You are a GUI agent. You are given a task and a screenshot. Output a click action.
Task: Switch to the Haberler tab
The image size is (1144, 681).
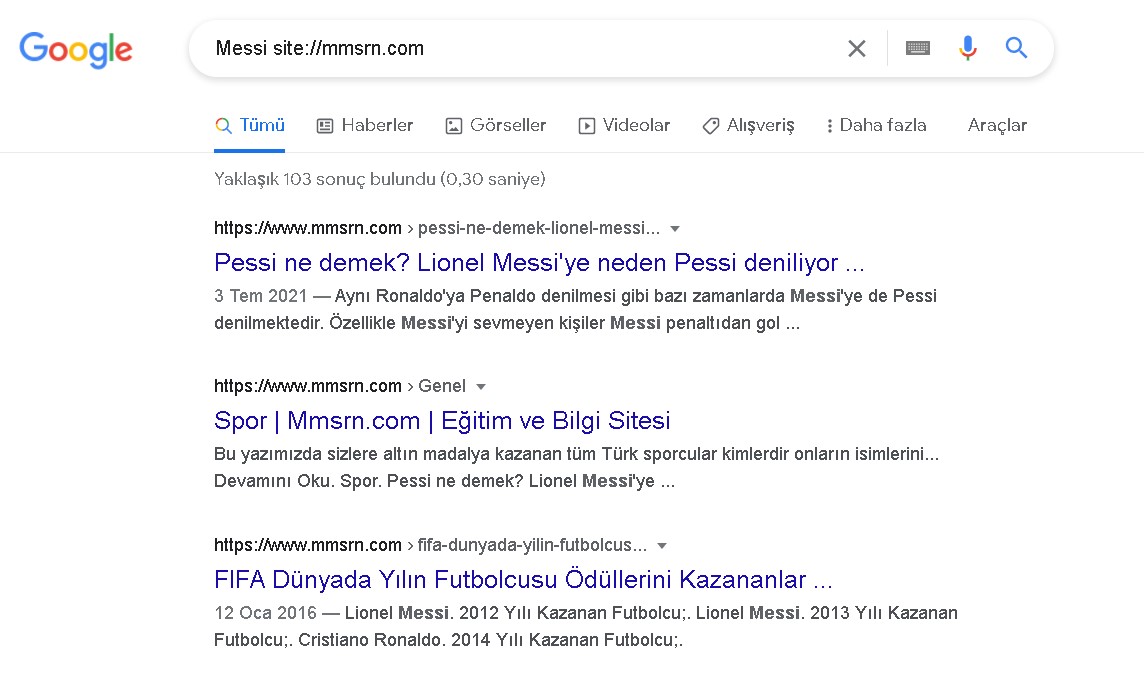coord(365,126)
